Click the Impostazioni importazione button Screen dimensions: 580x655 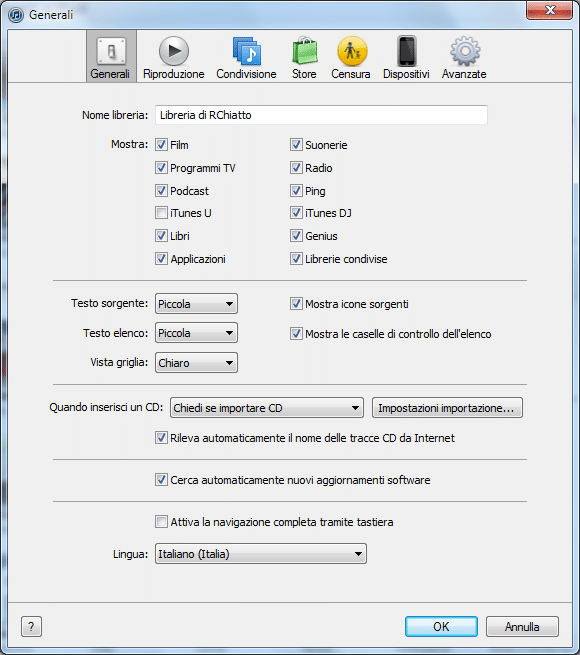[447, 408]
